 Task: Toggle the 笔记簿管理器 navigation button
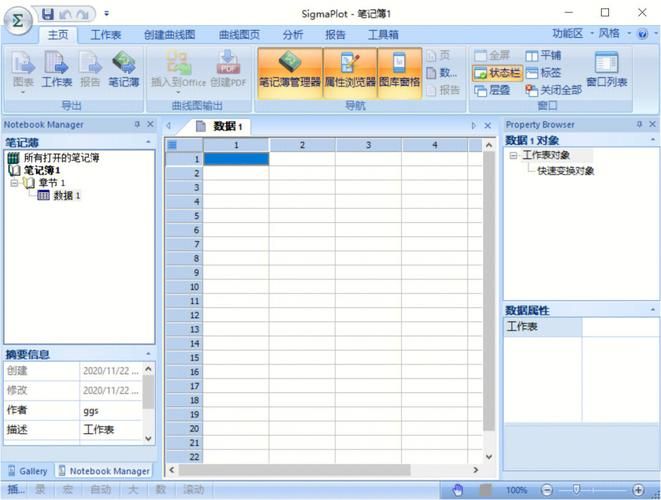pyautogui.click(x=290, y=73)
